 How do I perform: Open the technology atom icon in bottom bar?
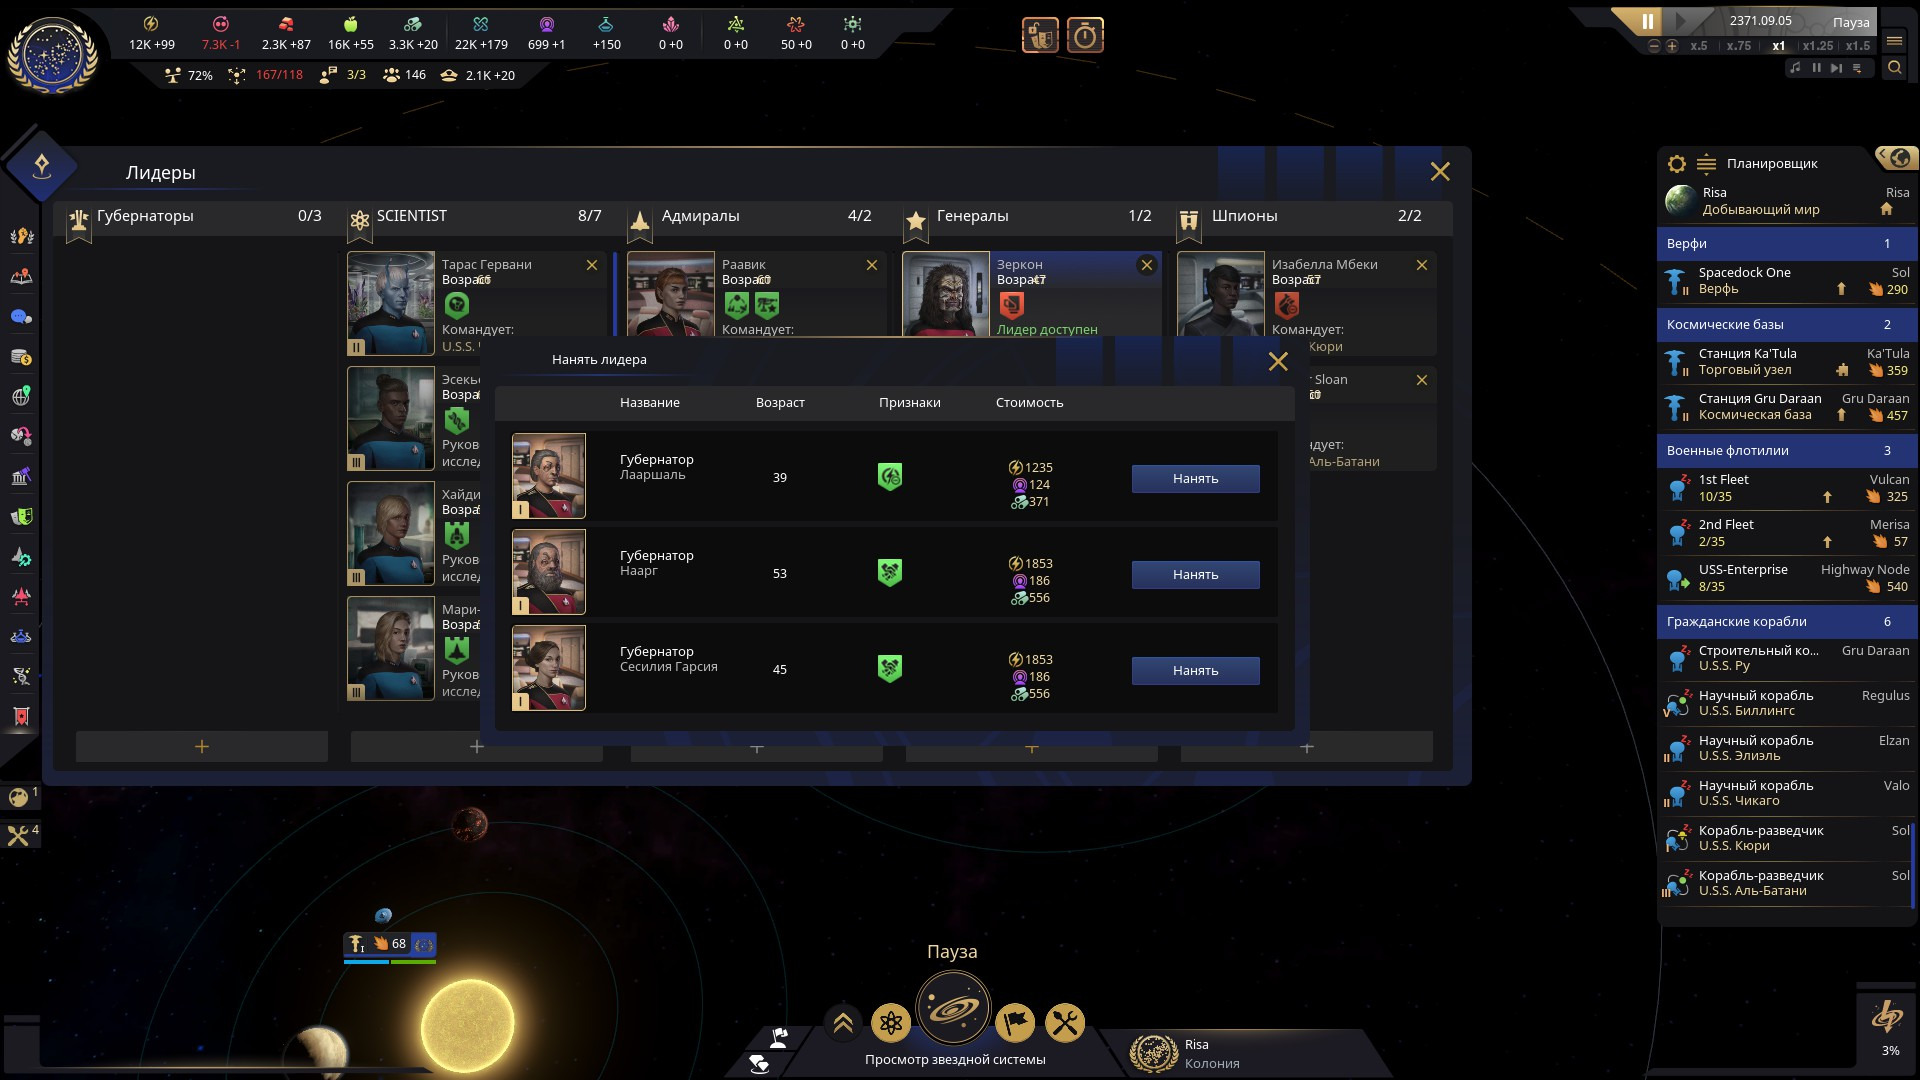pos(890,1023)
